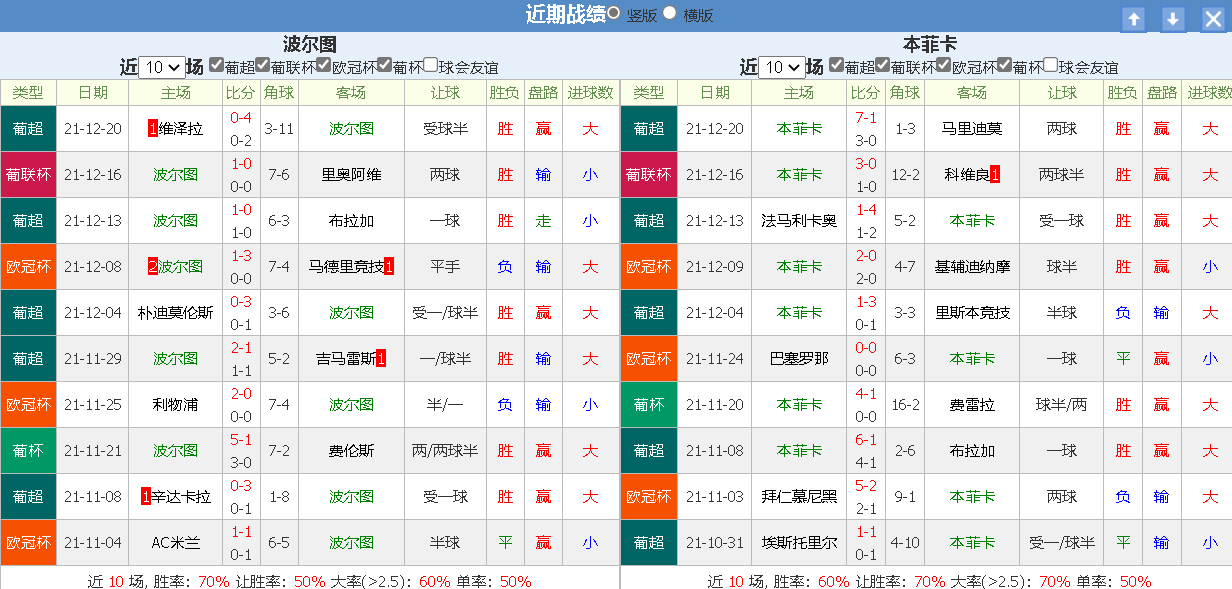1232x589 pixels.
Task: Click the 0-4 score of the 维泽拉 match
Action: pyautogui.click(x=241, y=118)
